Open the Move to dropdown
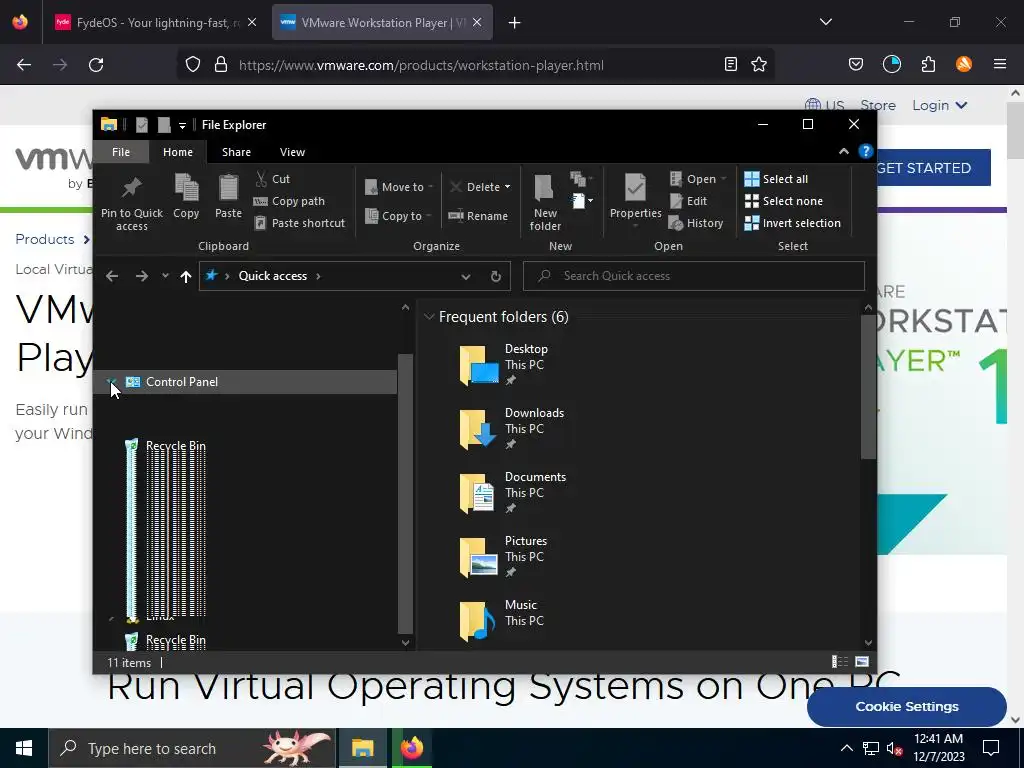The height and width of the screenshot is (768, 1024). 399,187
